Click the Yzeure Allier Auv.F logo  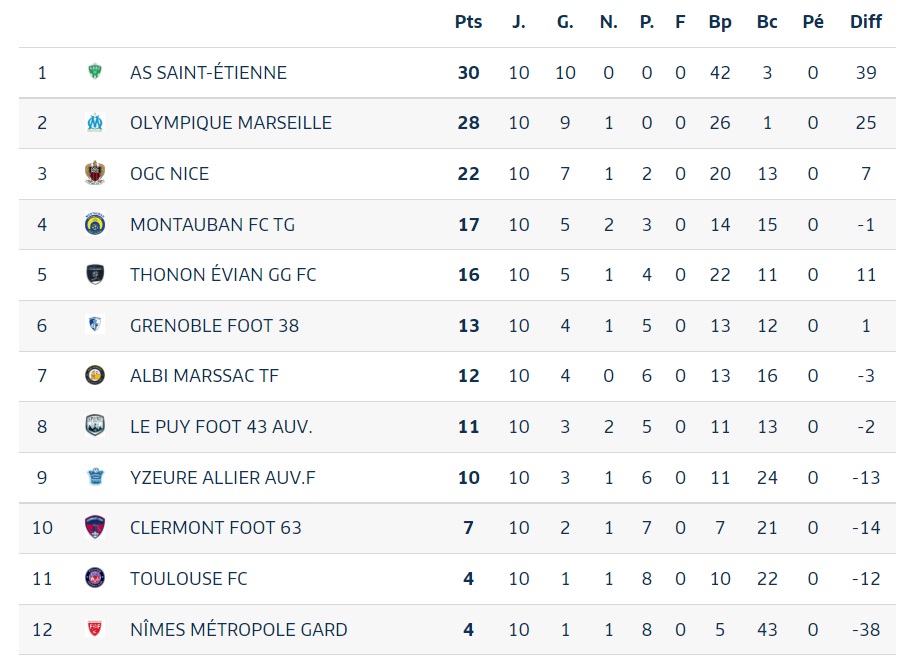click(95, 477)
